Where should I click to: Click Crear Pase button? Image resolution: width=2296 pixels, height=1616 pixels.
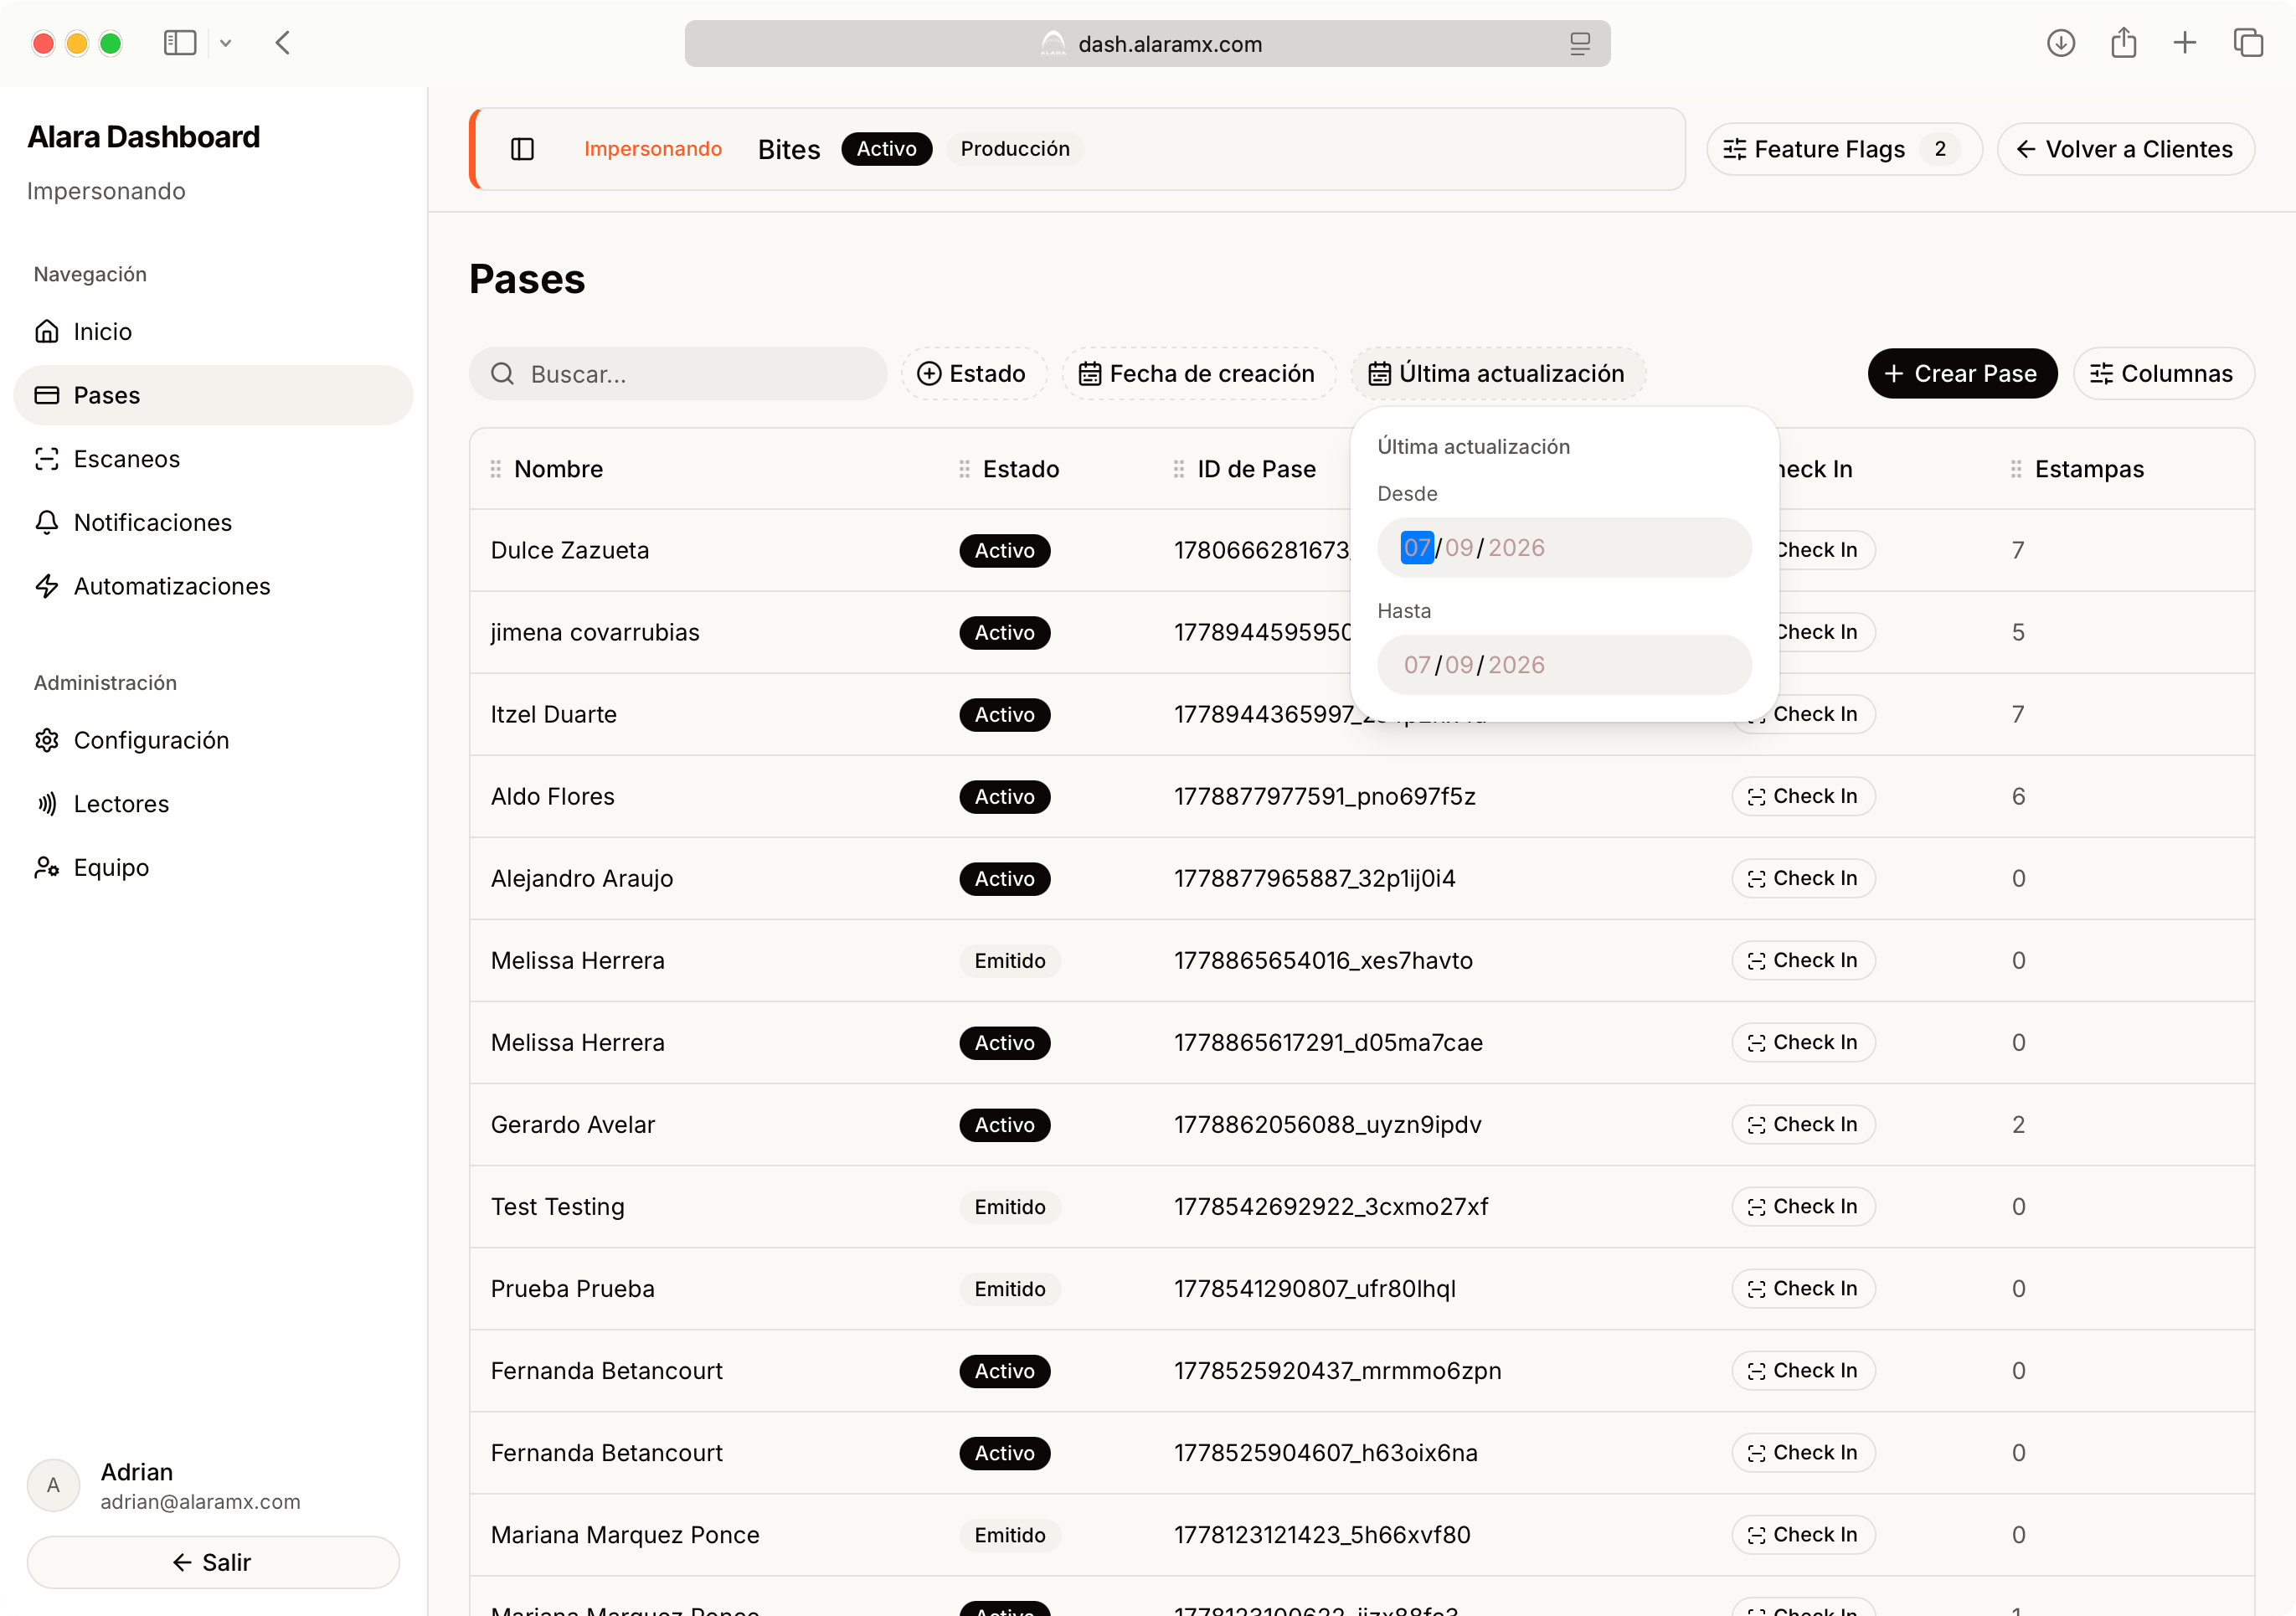pyautogui.click(x=1962, y=374)
